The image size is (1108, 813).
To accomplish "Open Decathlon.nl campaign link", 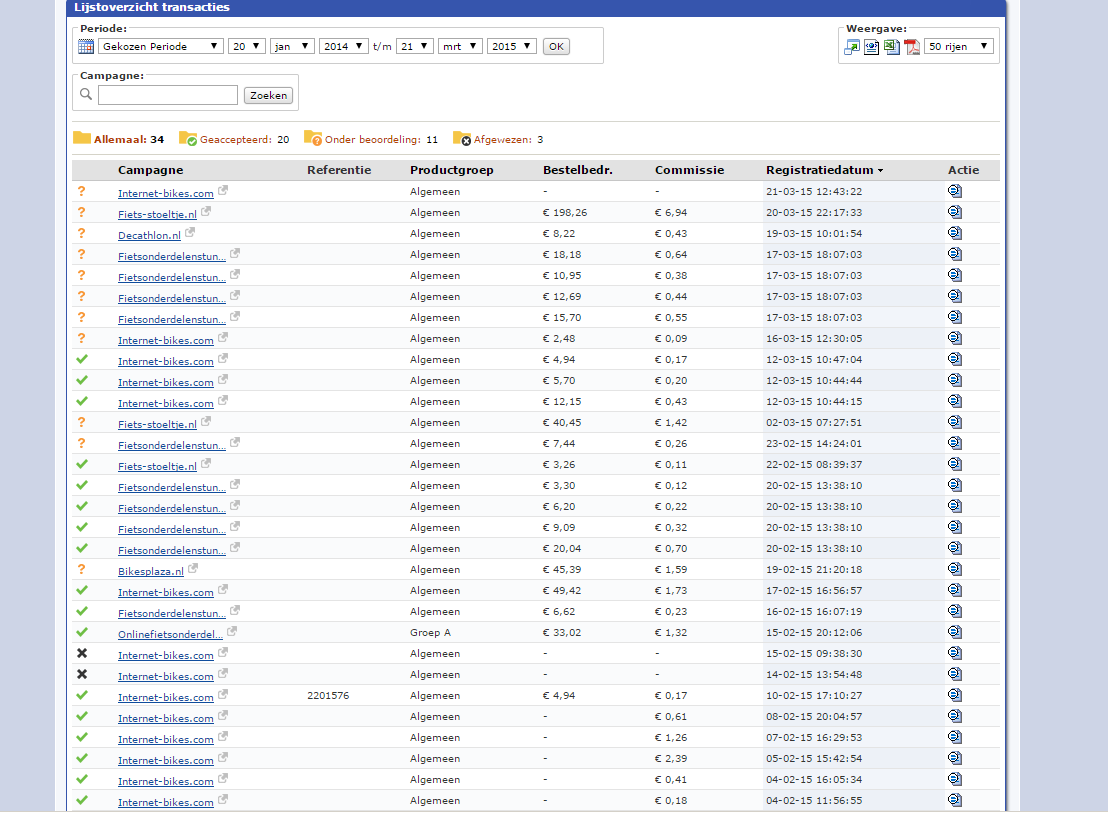I will [x=149, y=235].
